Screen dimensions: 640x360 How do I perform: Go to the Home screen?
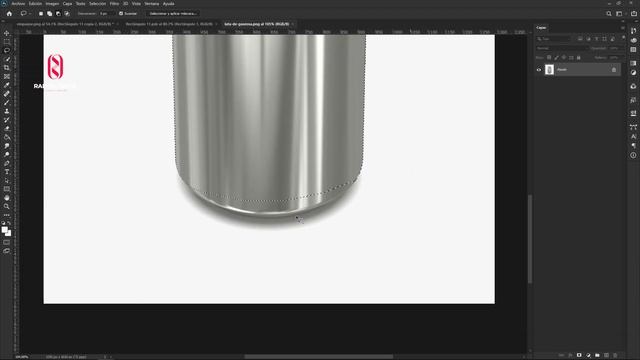[9, 13]
